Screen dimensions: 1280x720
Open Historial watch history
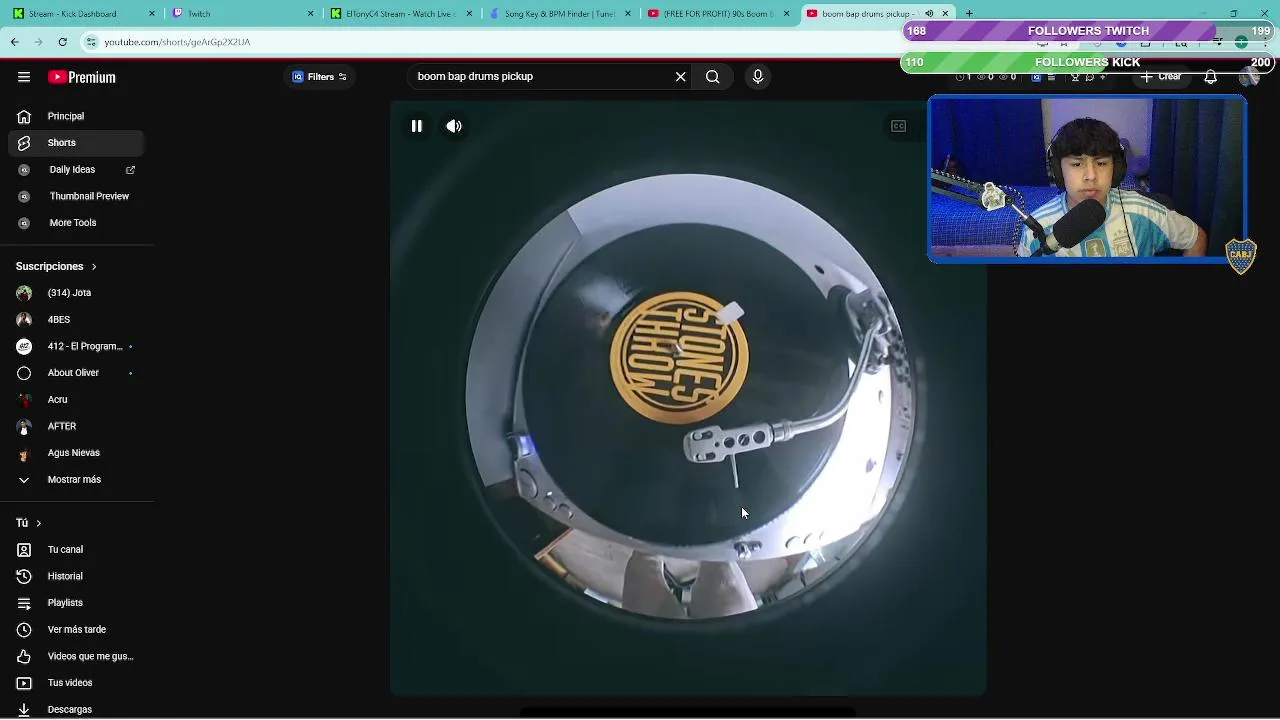[x=76, y=576]
